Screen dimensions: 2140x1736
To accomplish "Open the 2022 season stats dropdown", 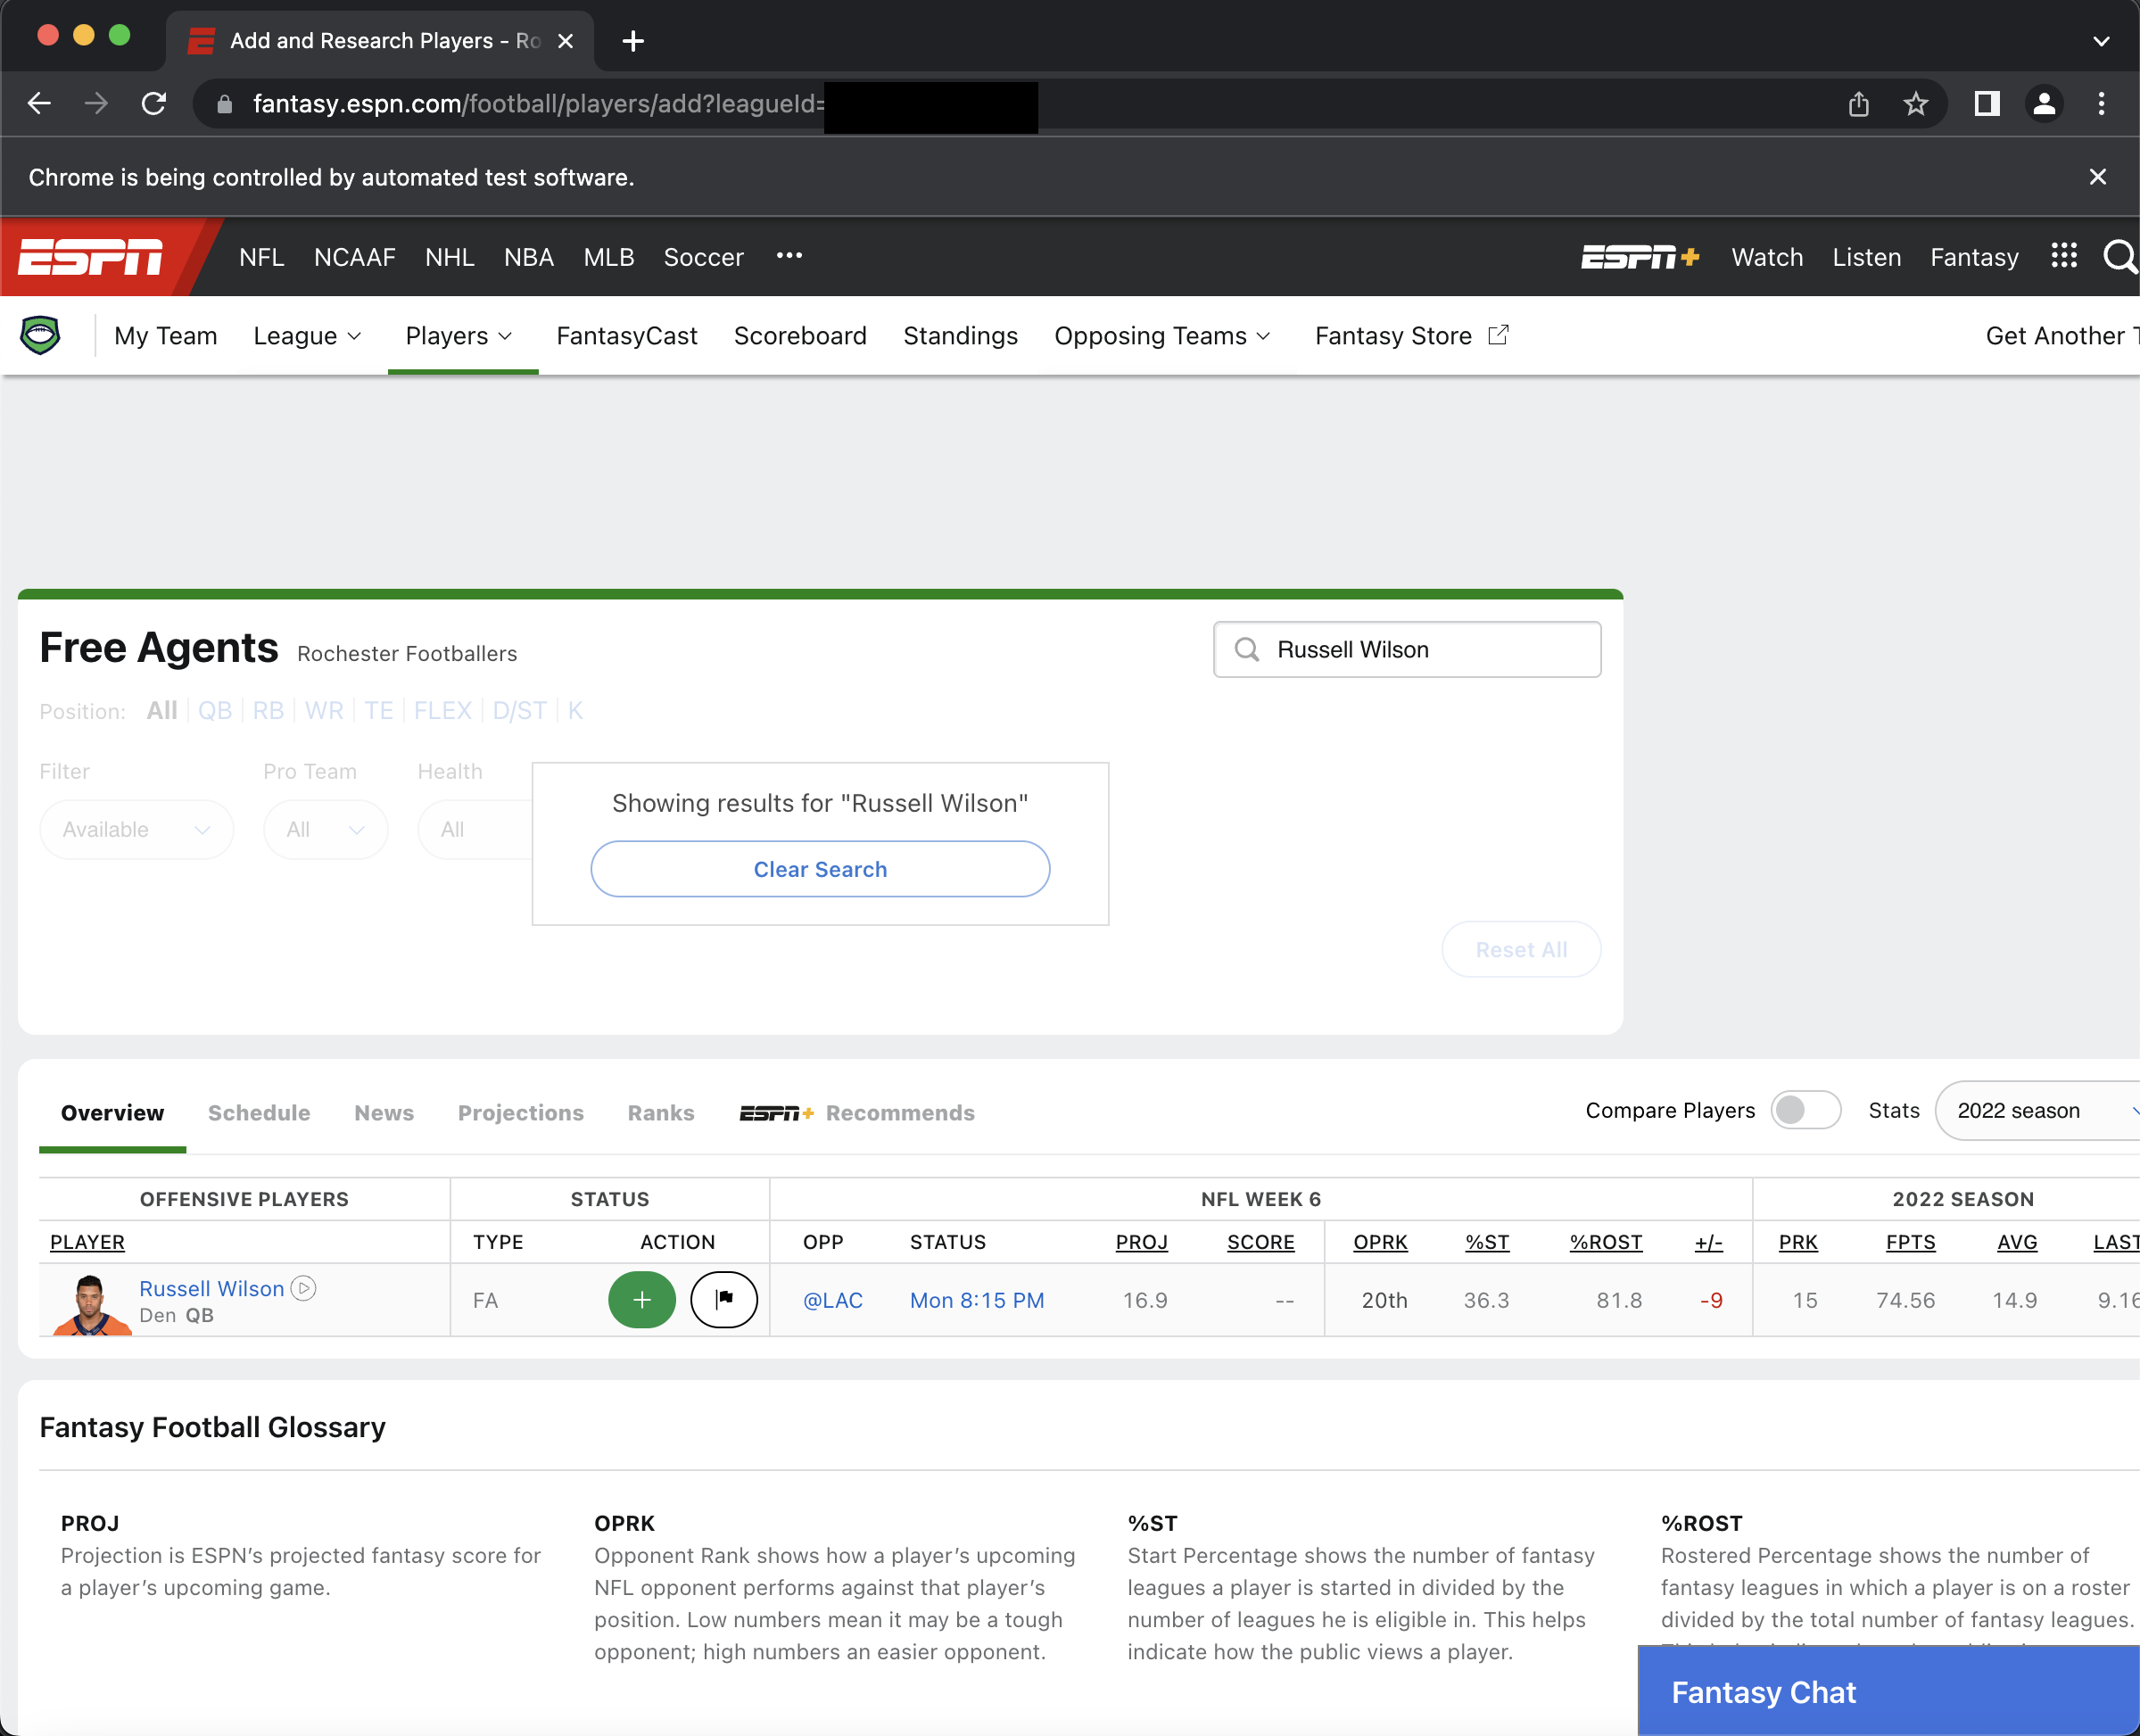I will tap(2038, 1110).
